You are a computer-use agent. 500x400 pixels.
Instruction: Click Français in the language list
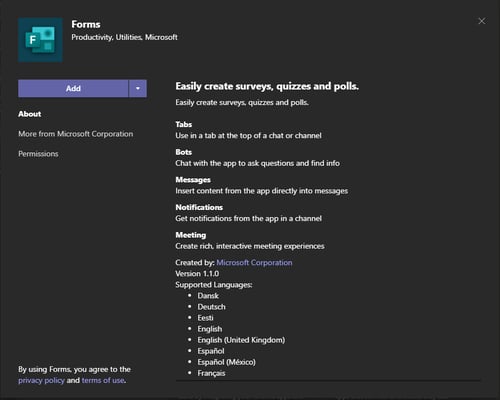[211, 373]
